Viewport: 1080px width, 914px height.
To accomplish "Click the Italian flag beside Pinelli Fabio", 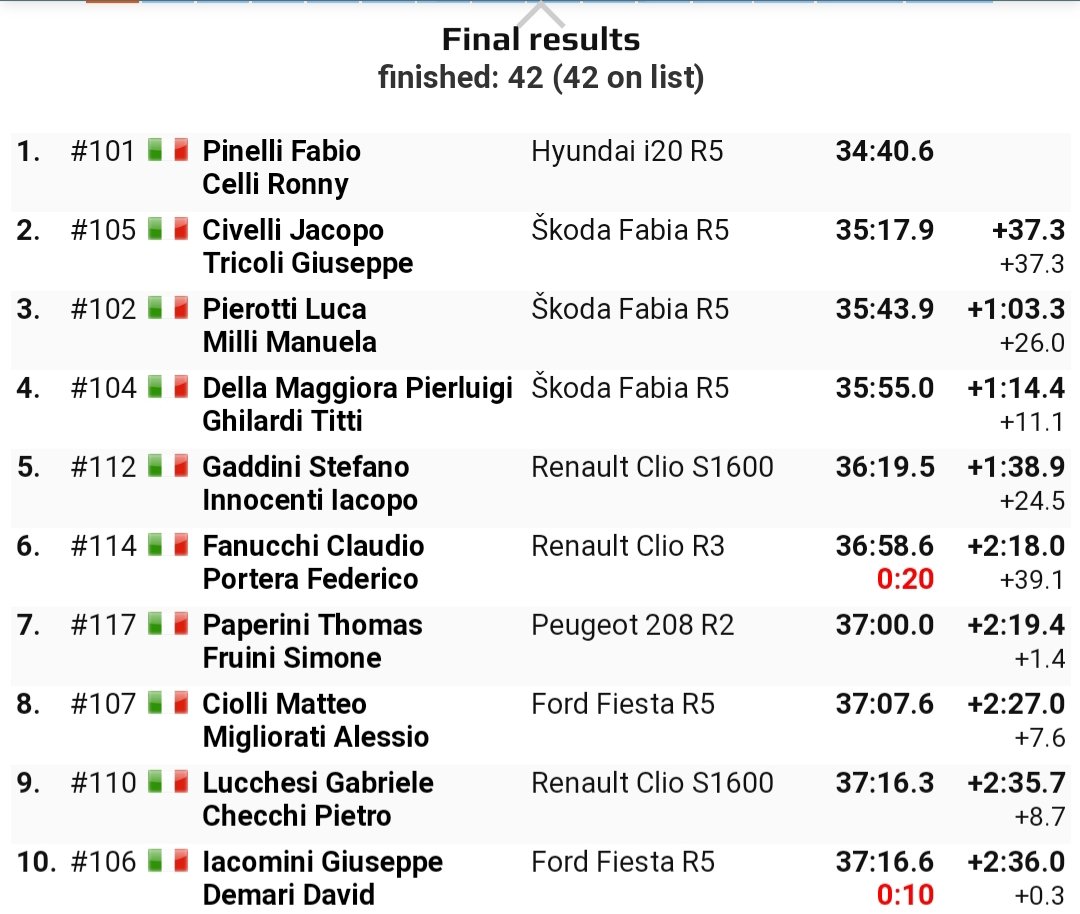I will coord(168,151).
